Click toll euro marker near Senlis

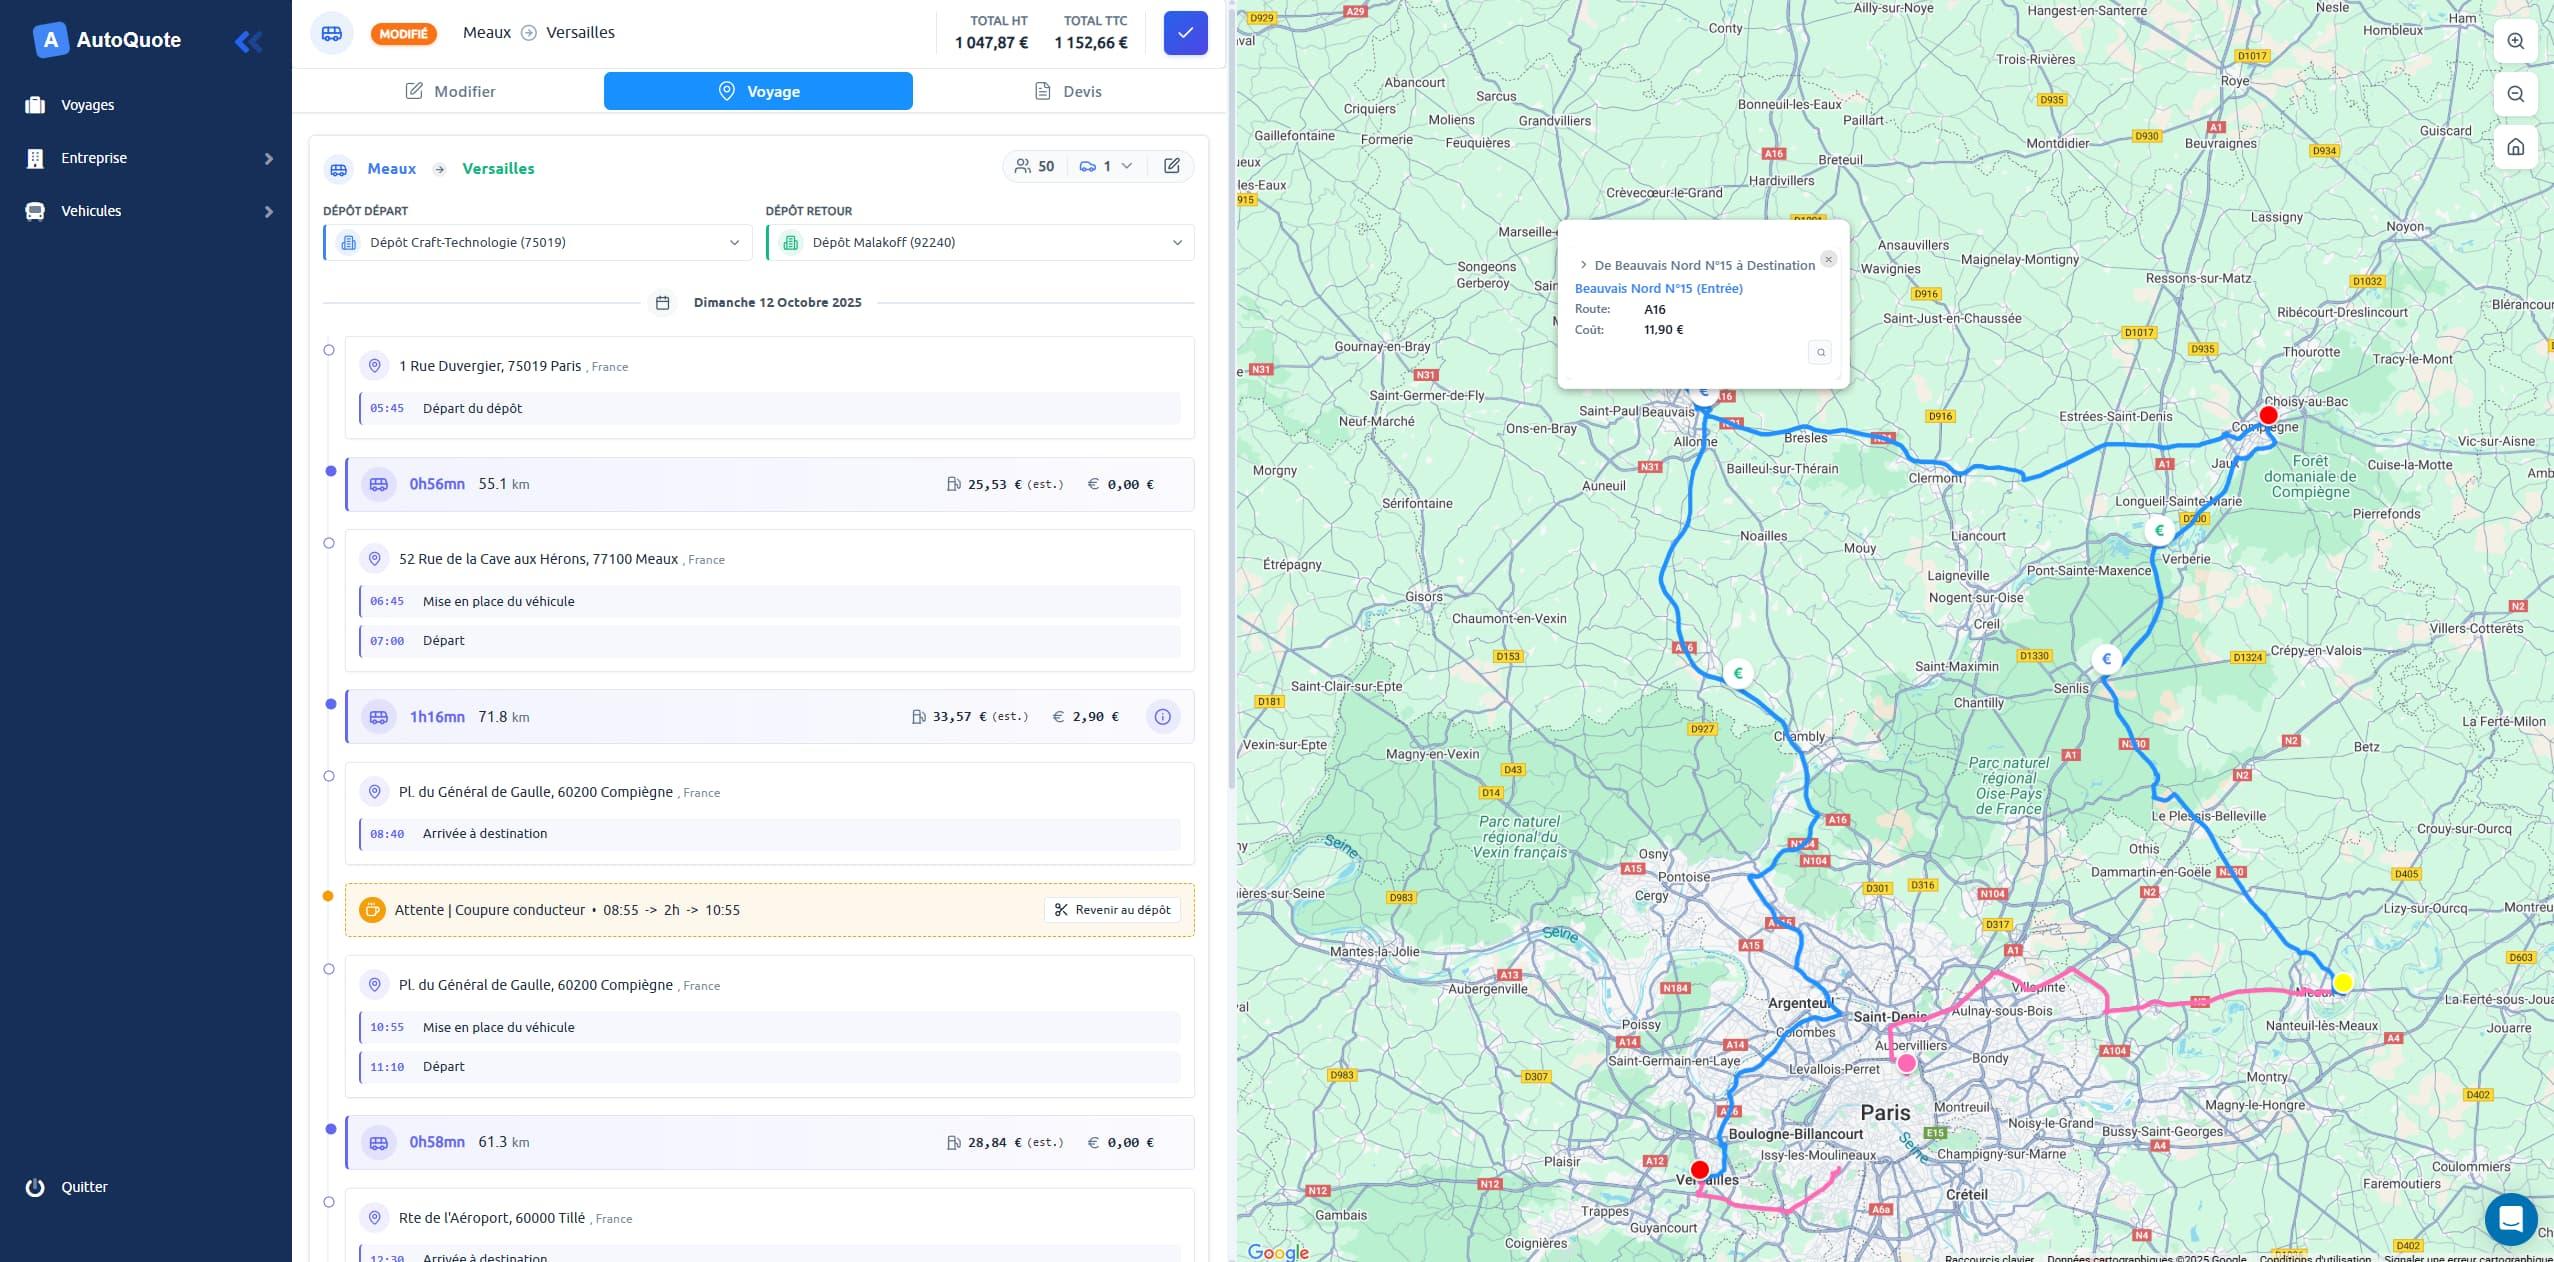pos(2106,659)
